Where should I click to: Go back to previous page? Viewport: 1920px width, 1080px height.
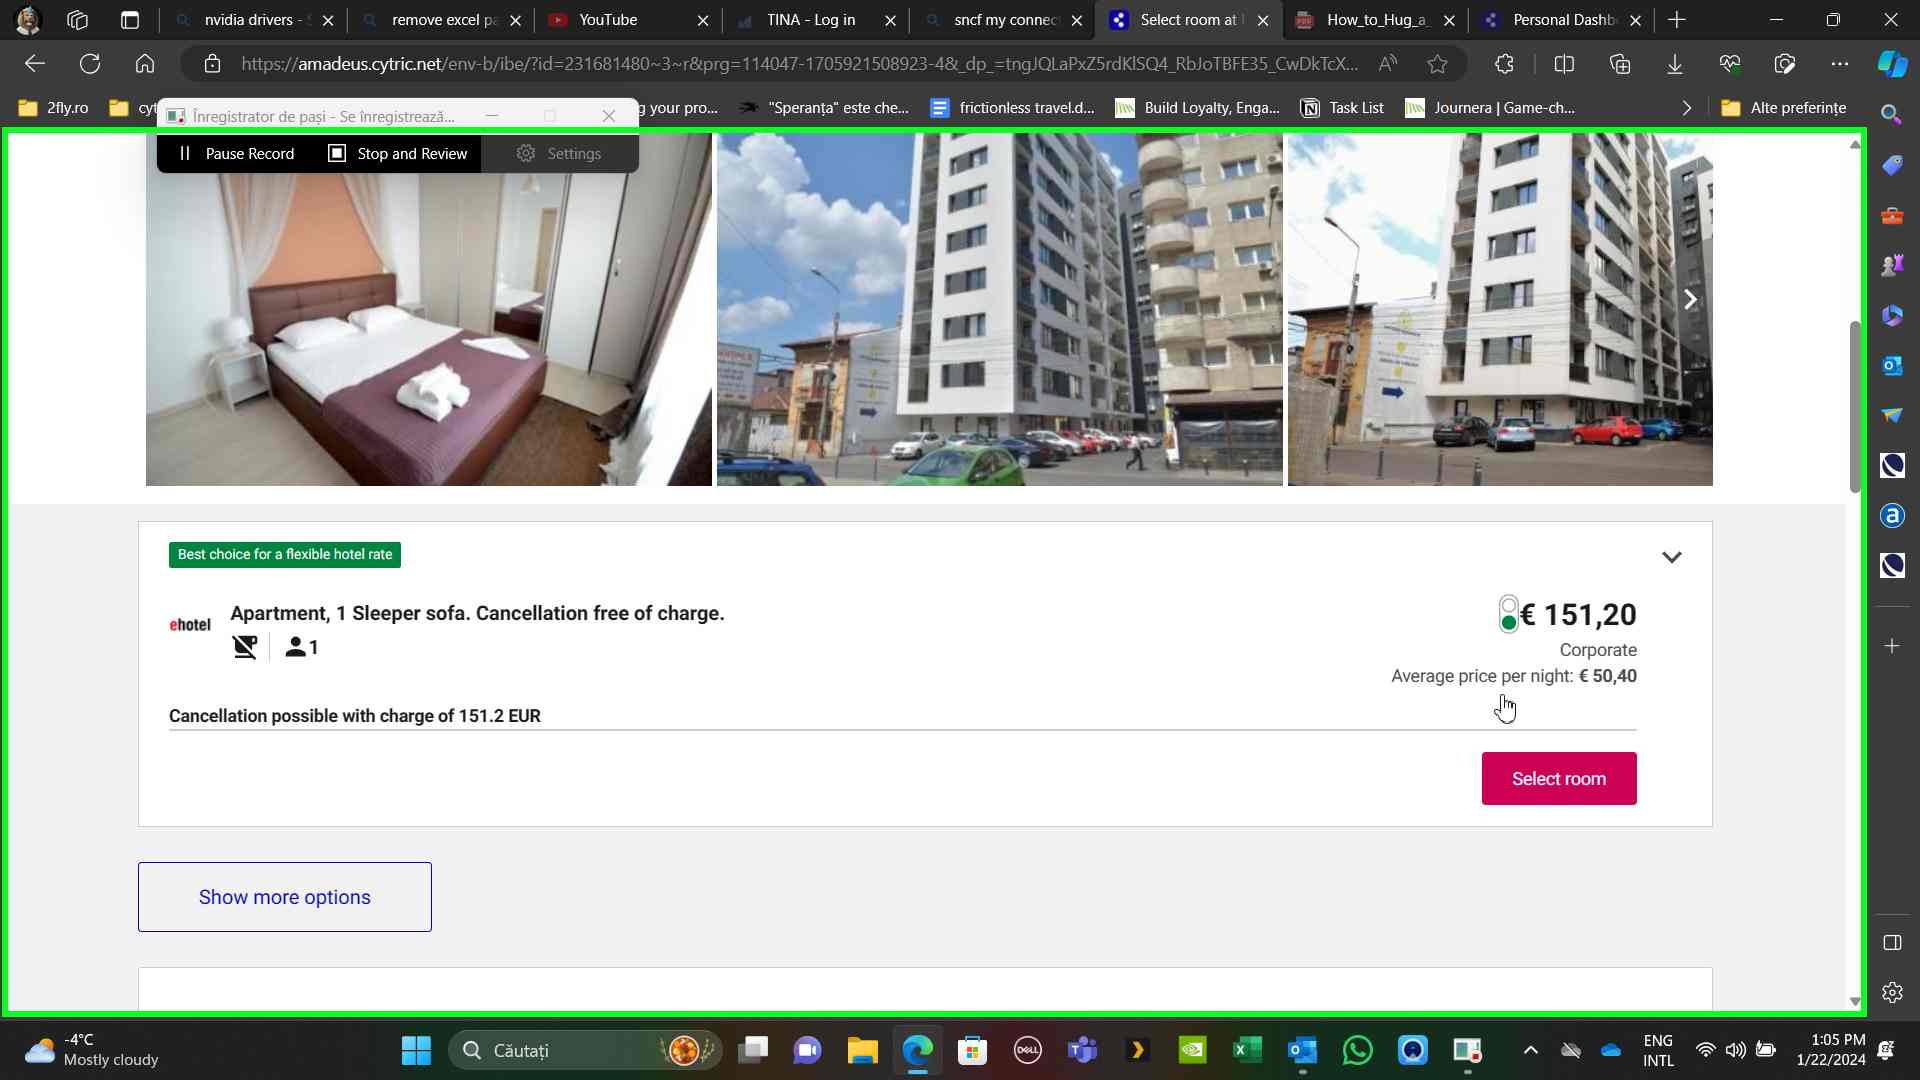(x=35, y=64)
